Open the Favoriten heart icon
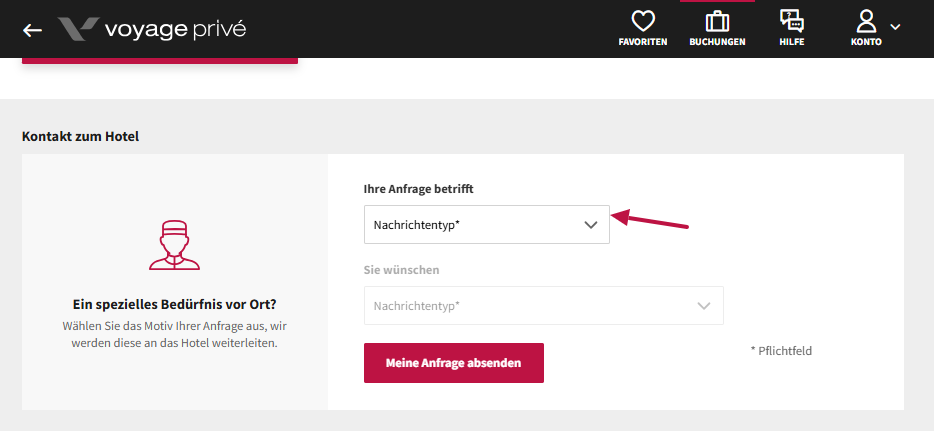The image size is (934, 431). [643, 22]
